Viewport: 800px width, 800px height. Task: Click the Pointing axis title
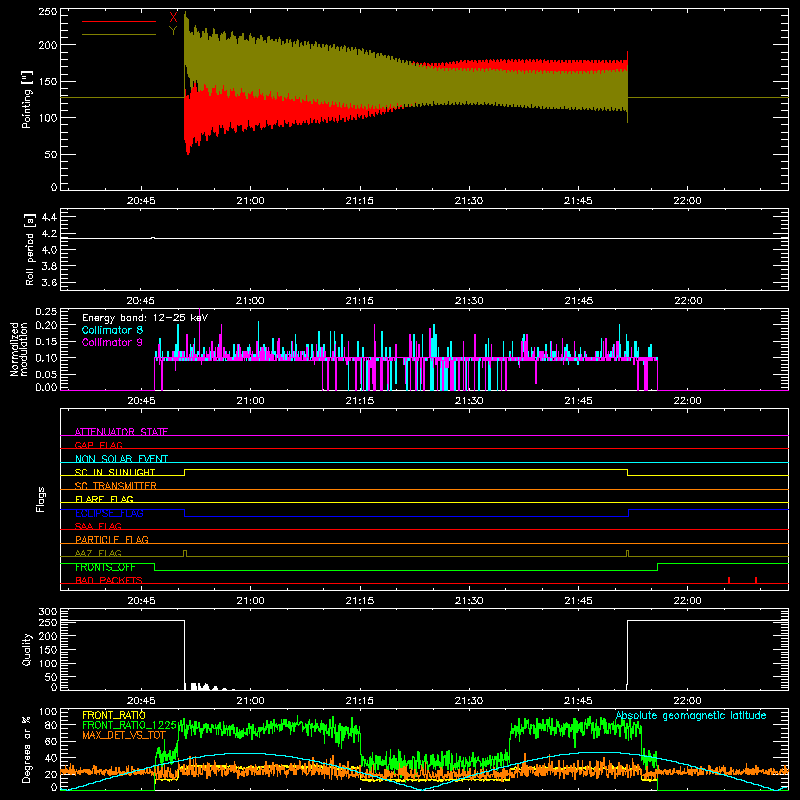tap(27, 99)
